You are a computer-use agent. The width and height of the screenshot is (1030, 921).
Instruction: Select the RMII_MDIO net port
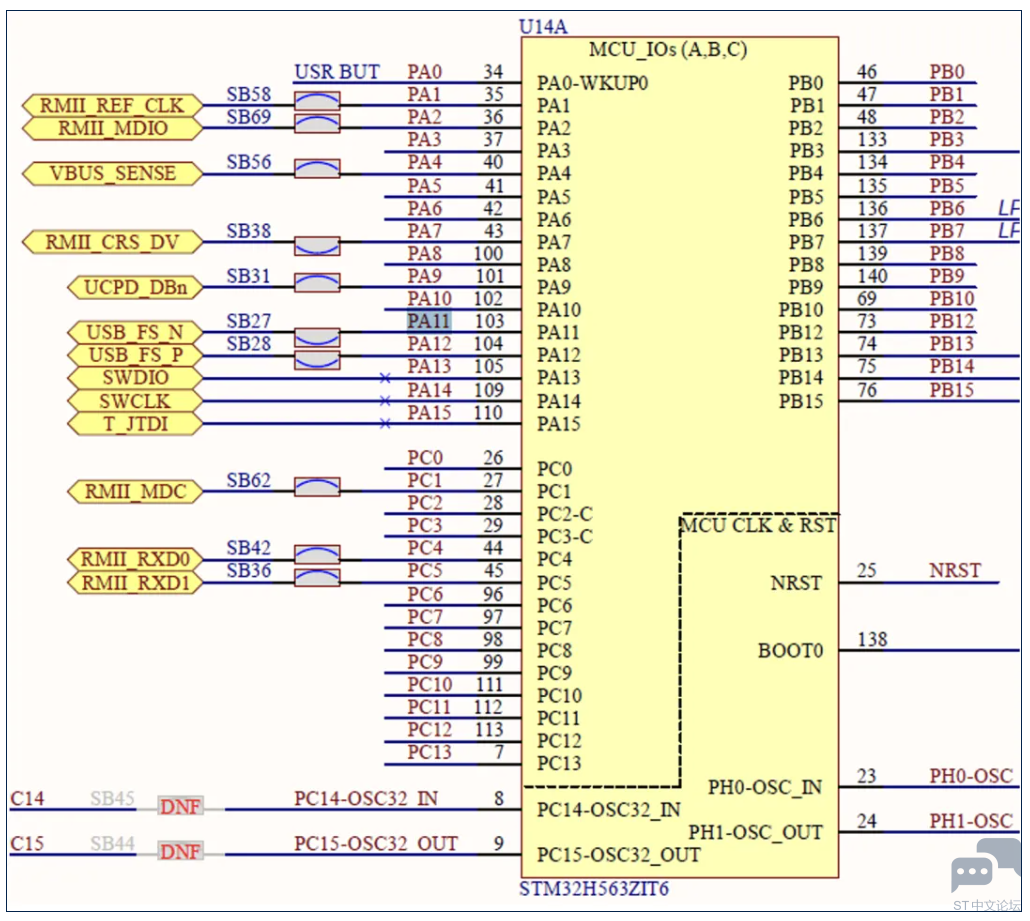click(x=112, y=127)
